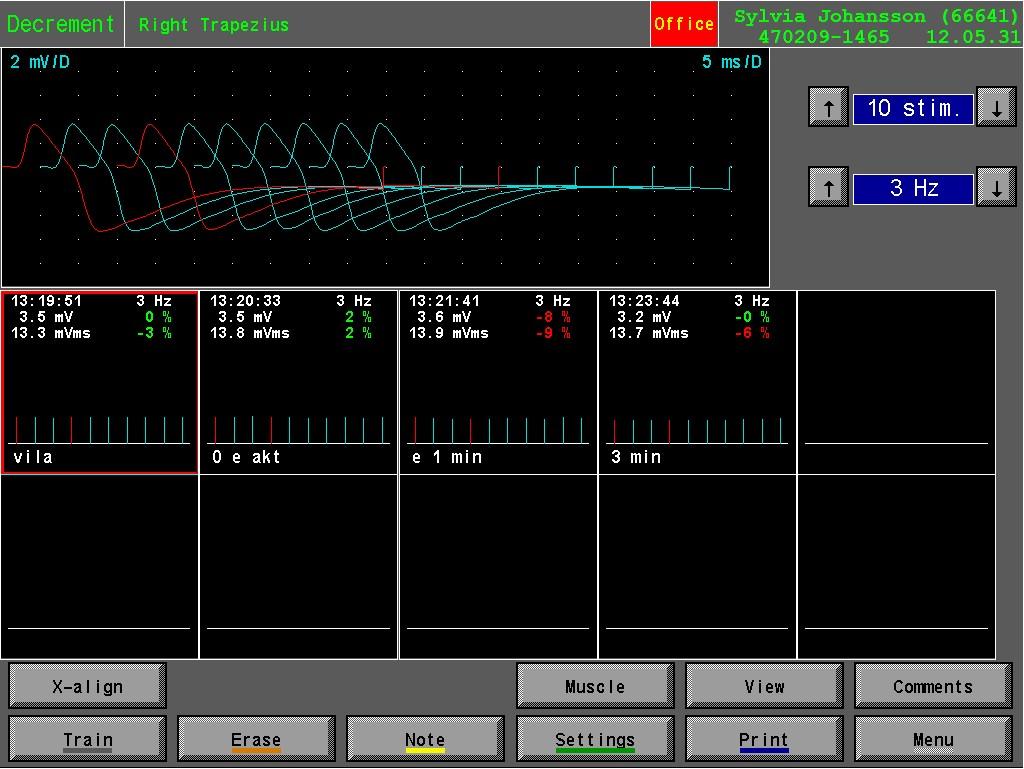Image resolution: width=1024 pixels, height=769 pixels.
Task: Open the Settings button
Action: click(x=595, y=739)
